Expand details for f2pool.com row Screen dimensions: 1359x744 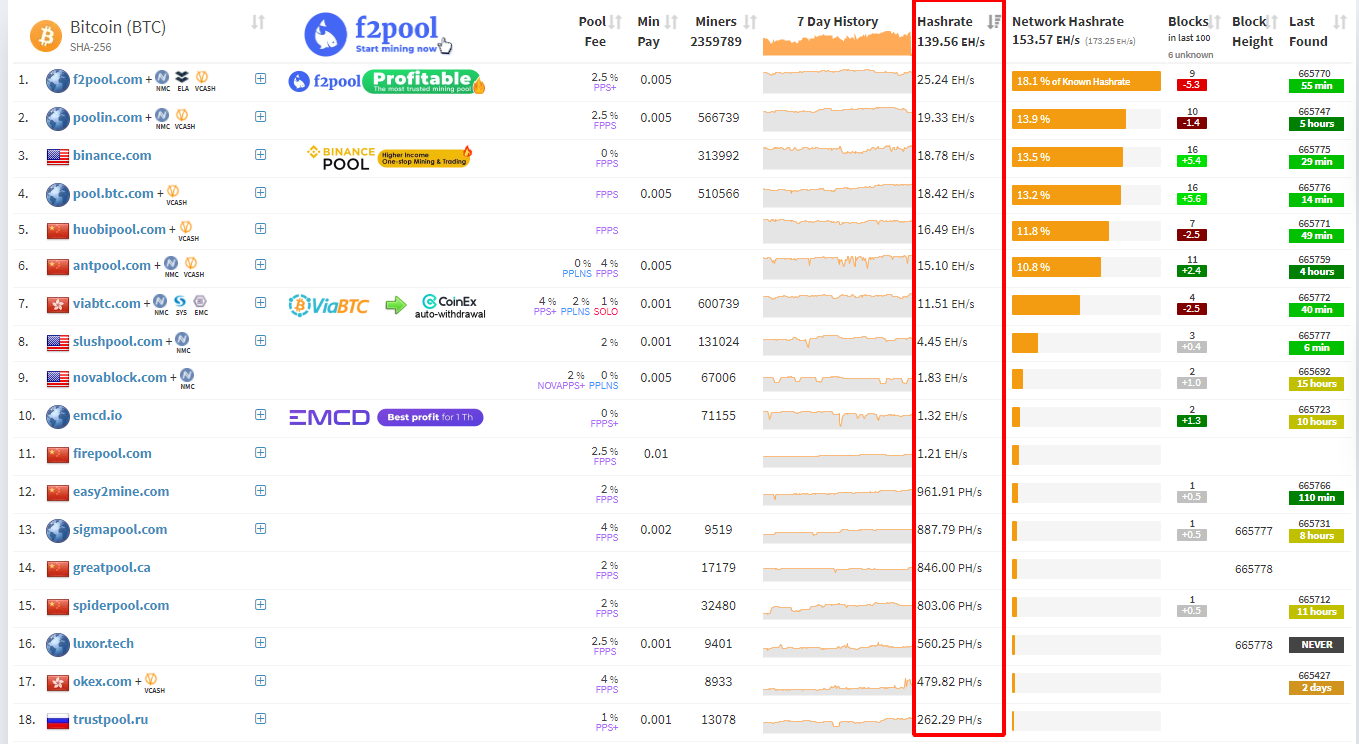point(261,78)
